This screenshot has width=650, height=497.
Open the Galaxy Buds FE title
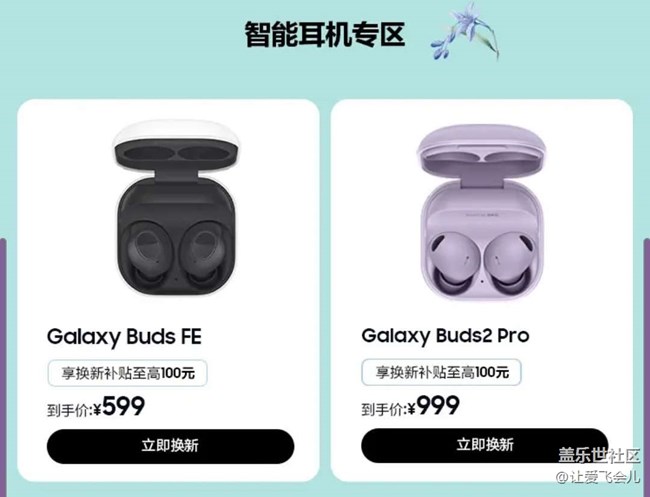(x=124, y=337)
